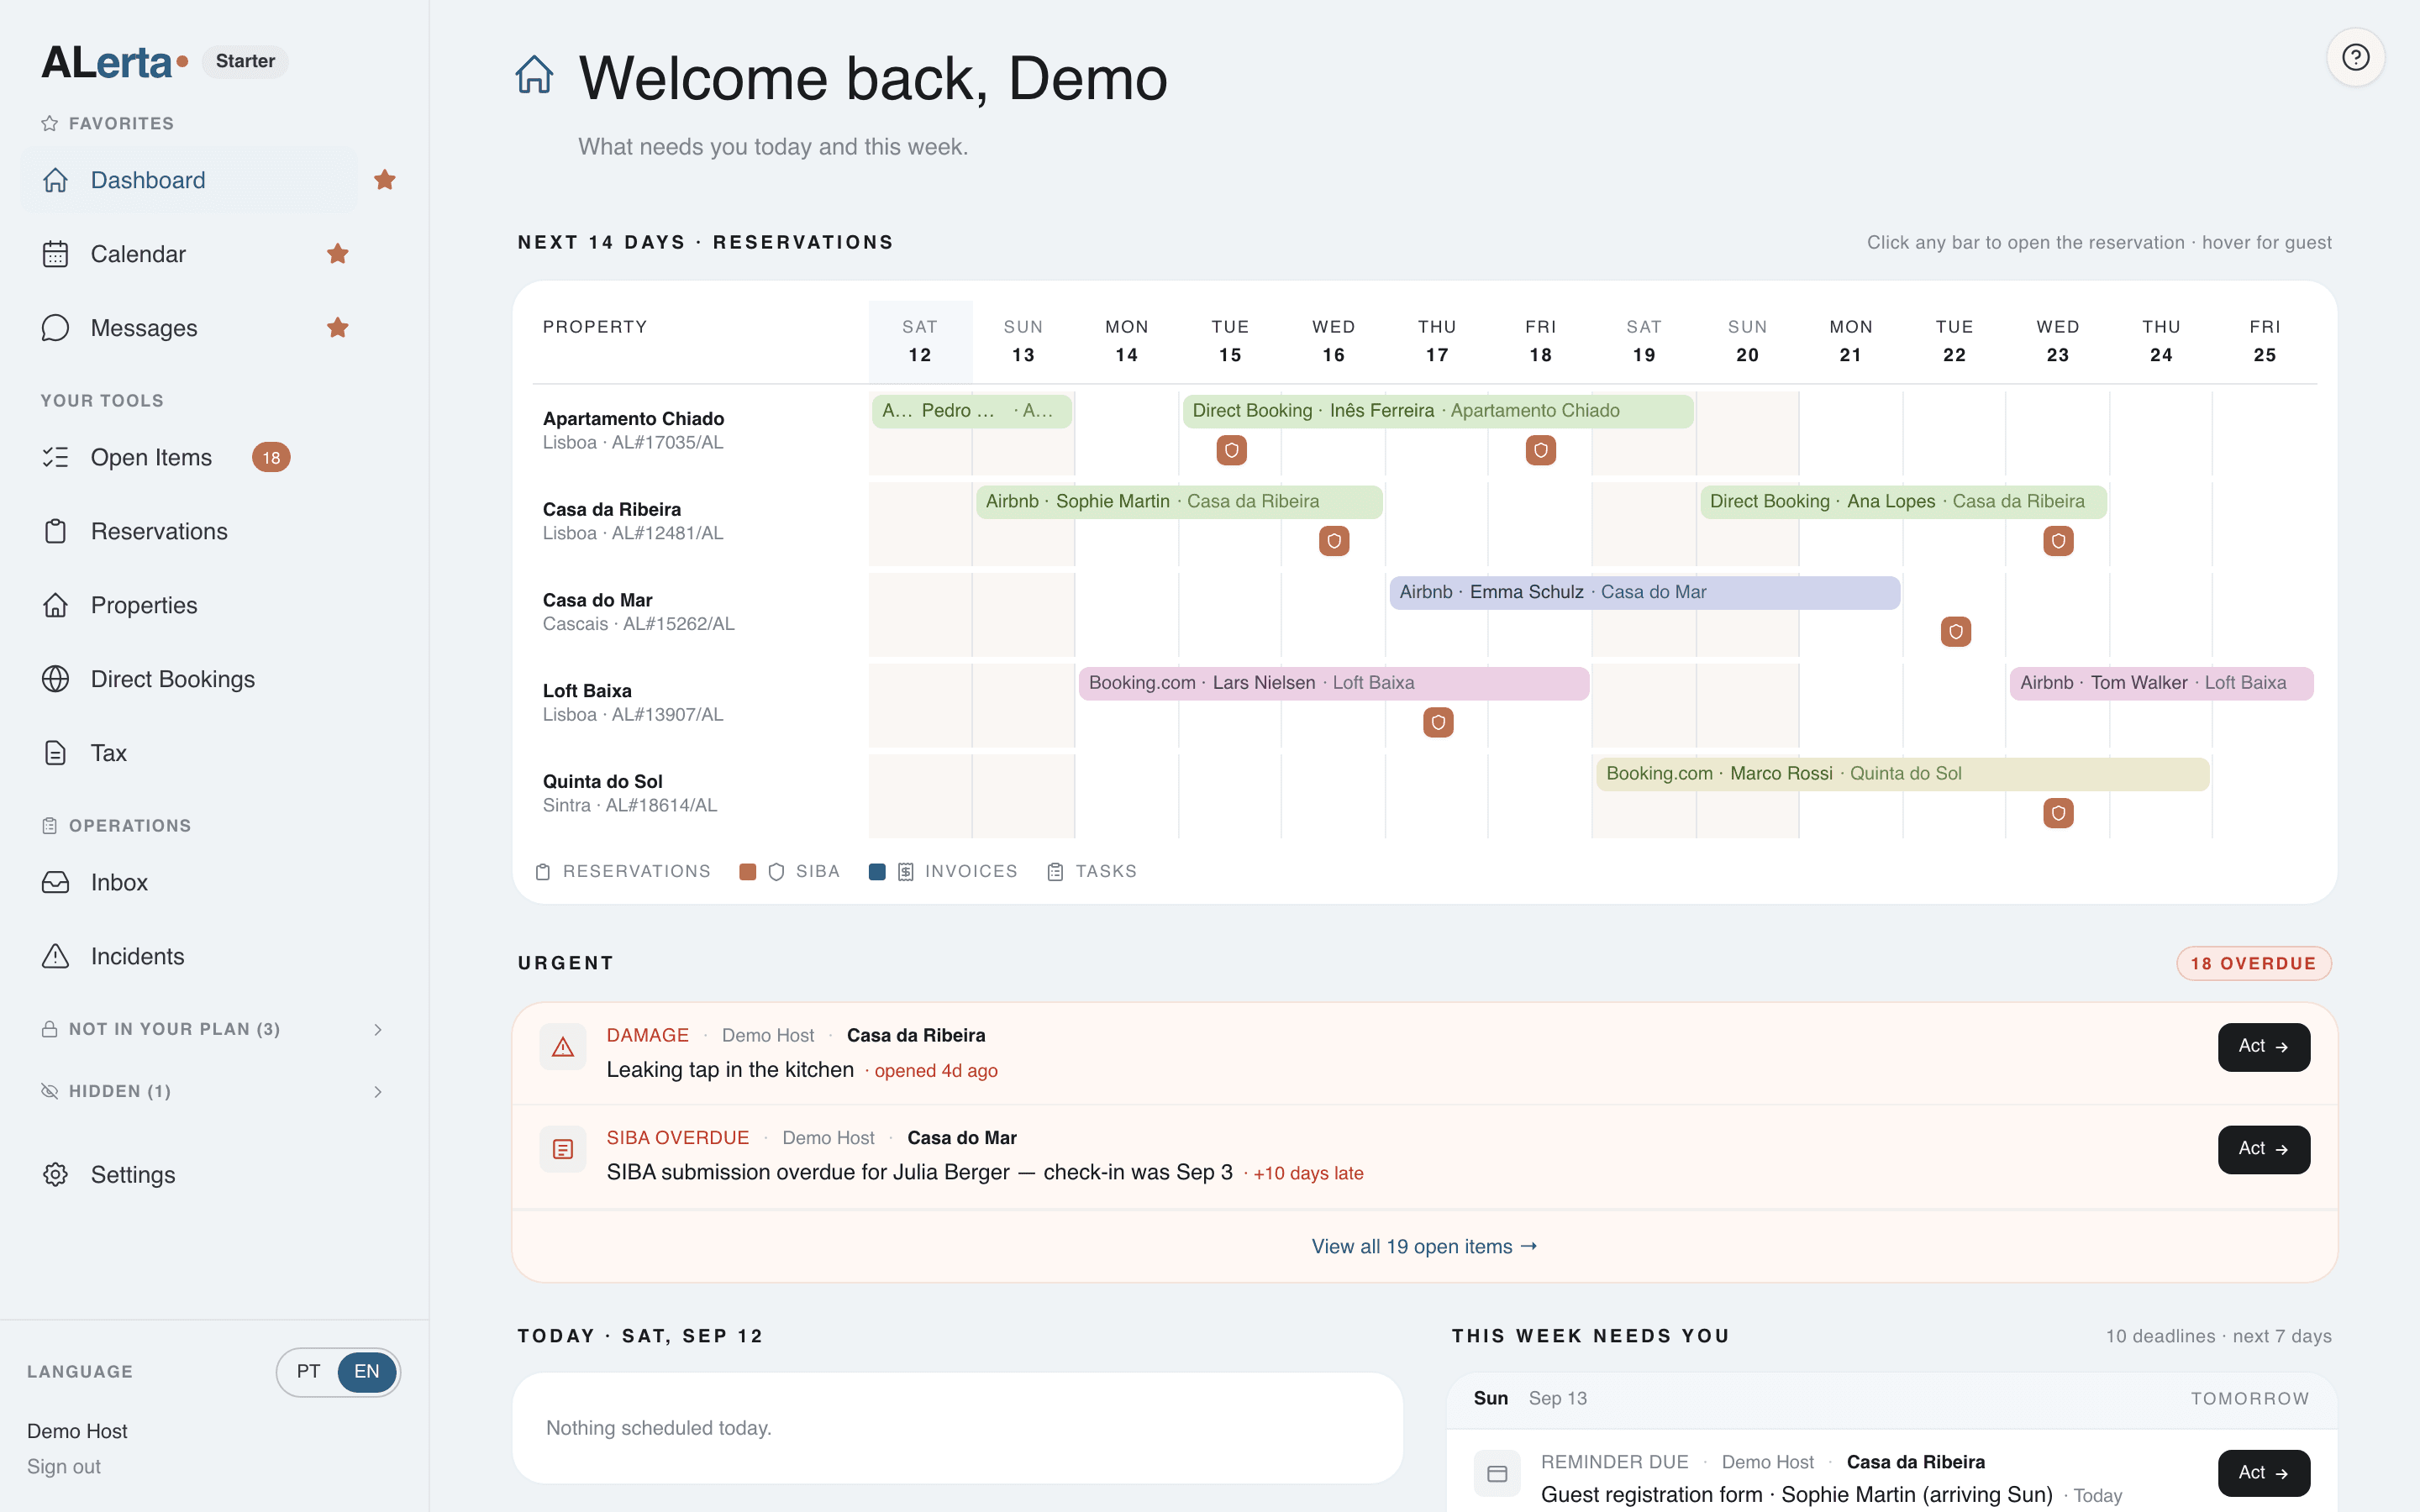Image resolution: width=2420 pixels, height=1512 pixels.
Task: Click SIBA shield on Casa da Ribeira Wed 16
Action: tap(1334, 541)
